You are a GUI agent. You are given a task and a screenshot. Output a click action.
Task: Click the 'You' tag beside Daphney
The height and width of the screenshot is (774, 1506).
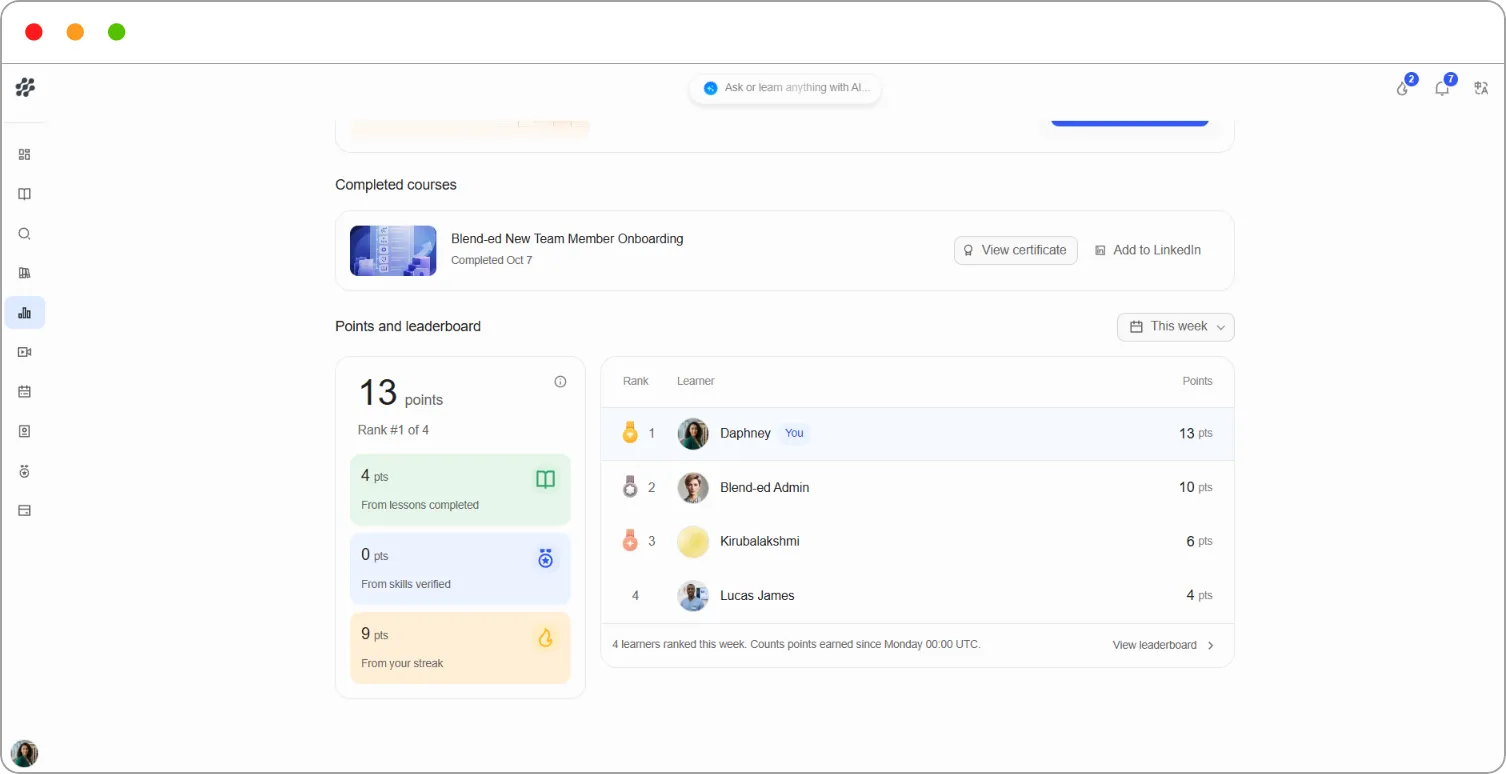click(x=794, y=433)
